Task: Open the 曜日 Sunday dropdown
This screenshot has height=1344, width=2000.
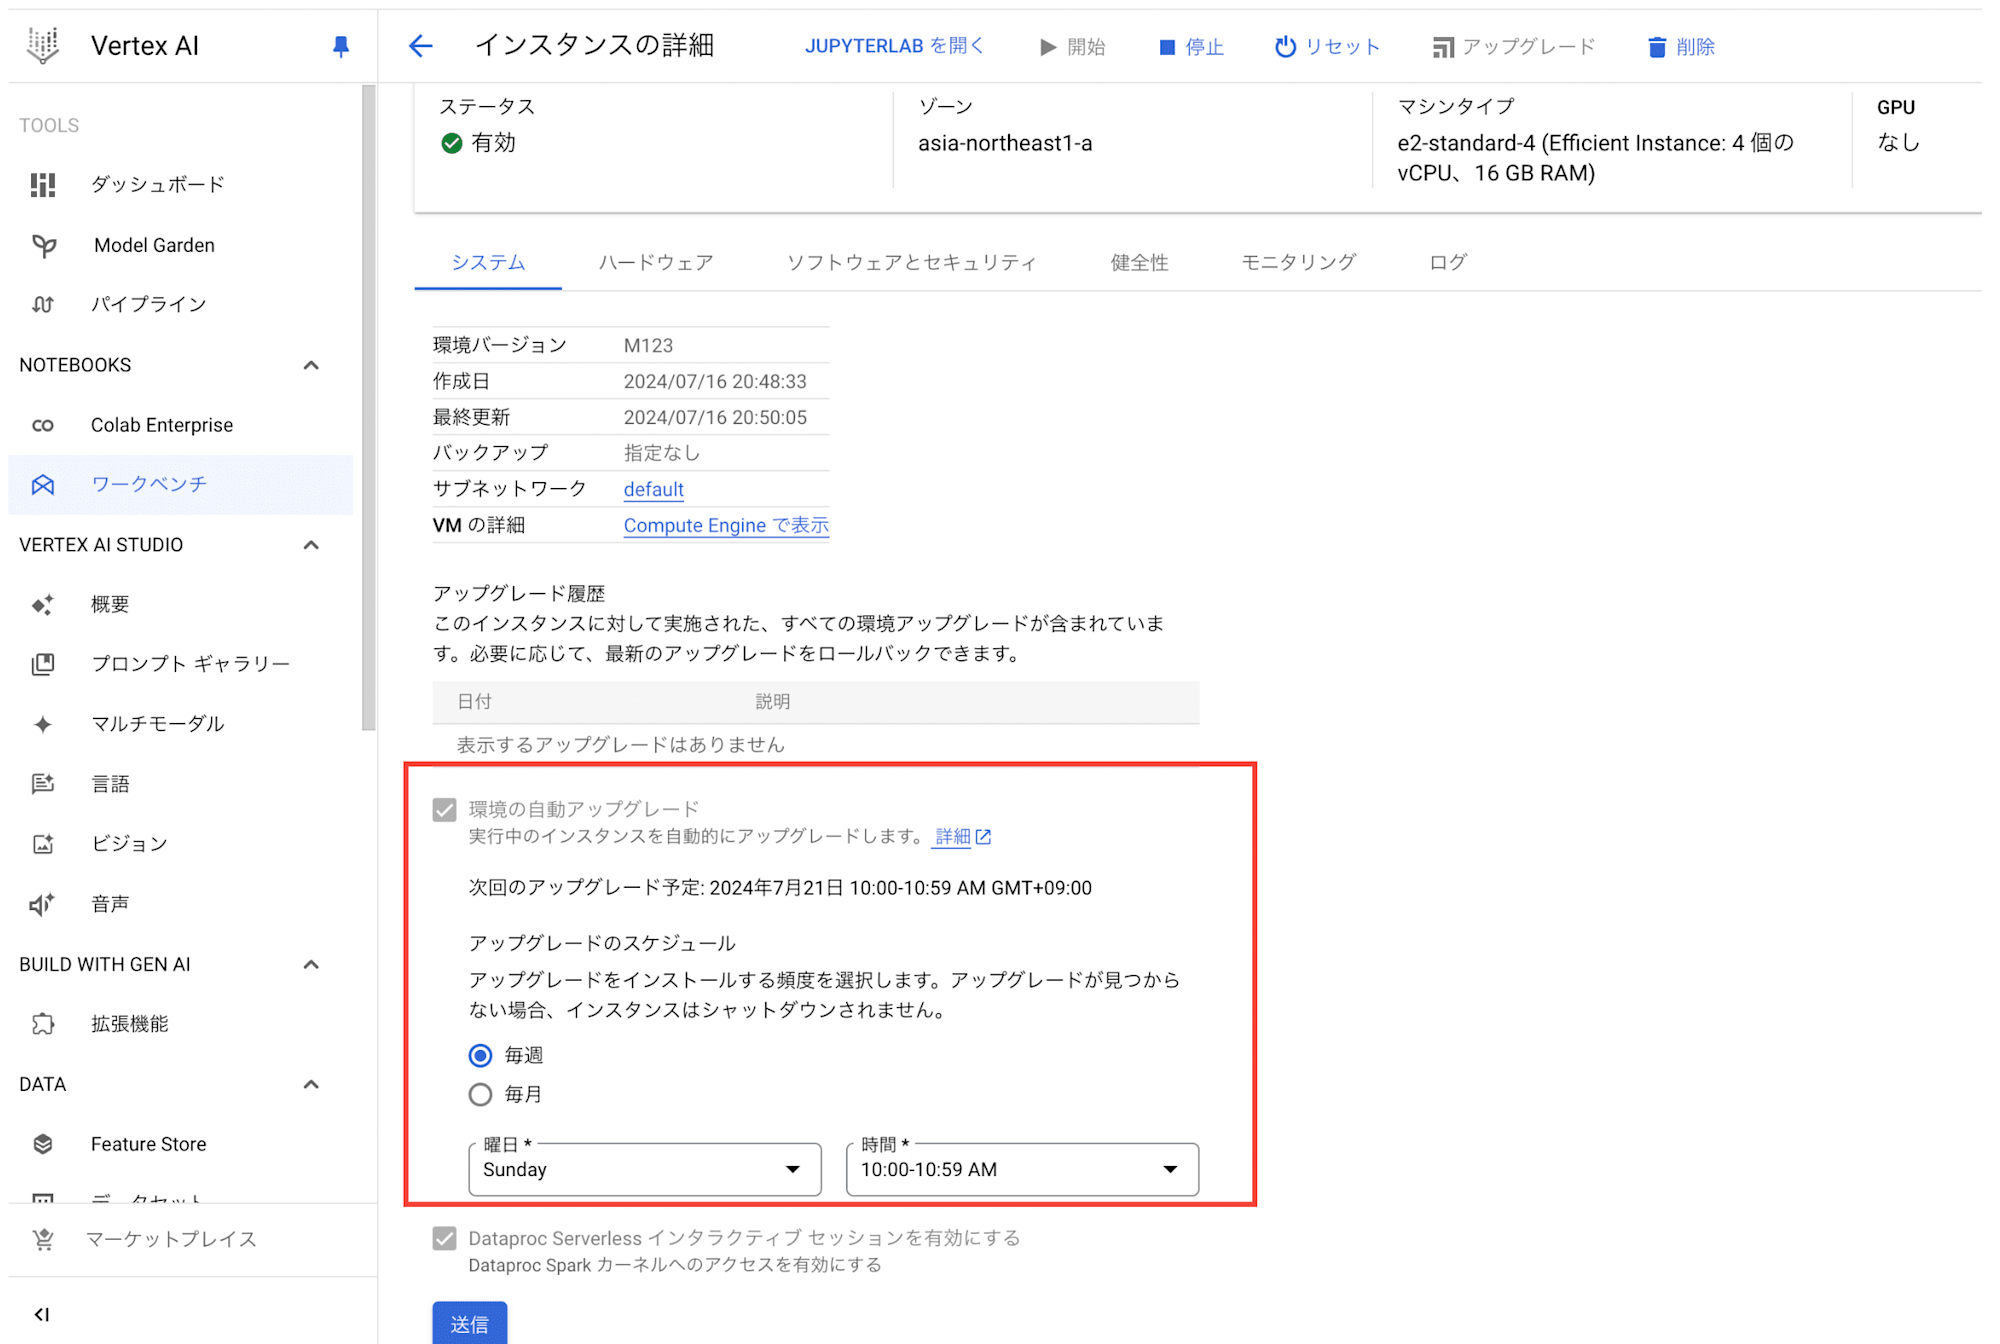Action: (645, 1170)
